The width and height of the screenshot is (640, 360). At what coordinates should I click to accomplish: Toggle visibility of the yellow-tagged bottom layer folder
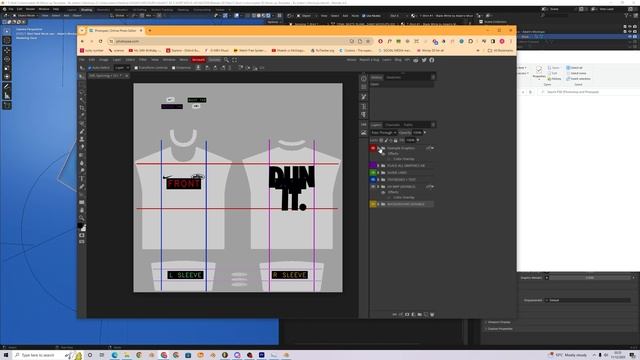(x=373, y=204)
